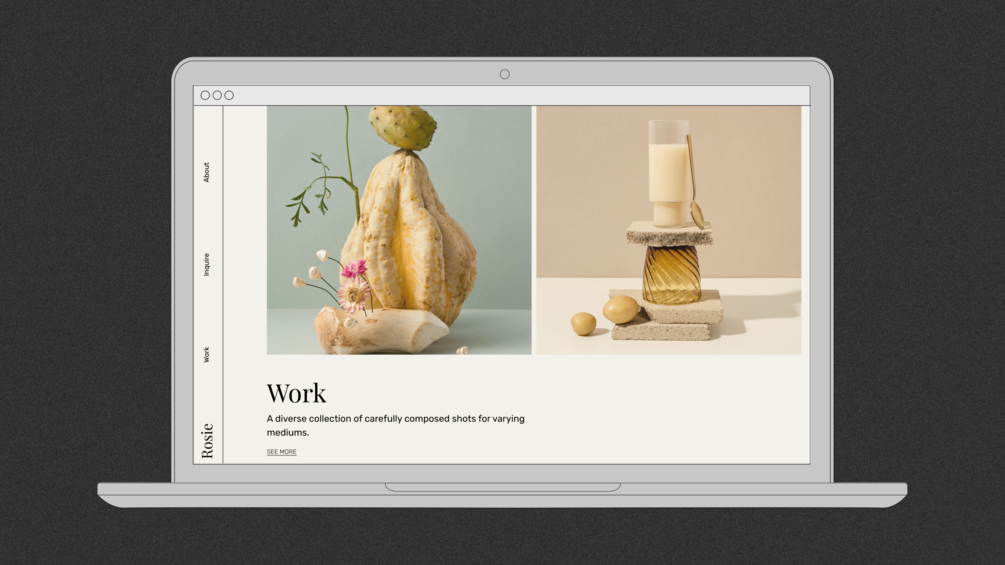This screenshot has width=1005, height=565.
Task: Click the SEE MORE link
Action: (281, 452)
